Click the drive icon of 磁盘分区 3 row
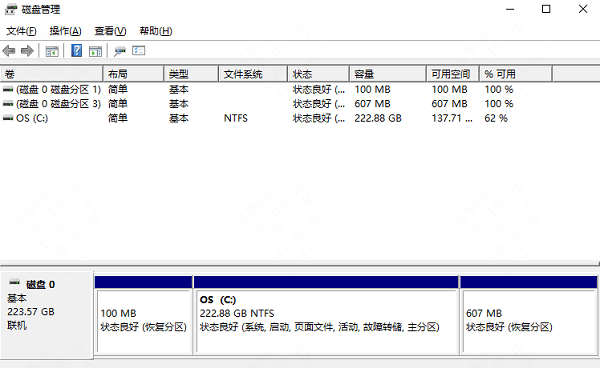The image size is (600, 368). pyautogui.click(x=8, y=104)
